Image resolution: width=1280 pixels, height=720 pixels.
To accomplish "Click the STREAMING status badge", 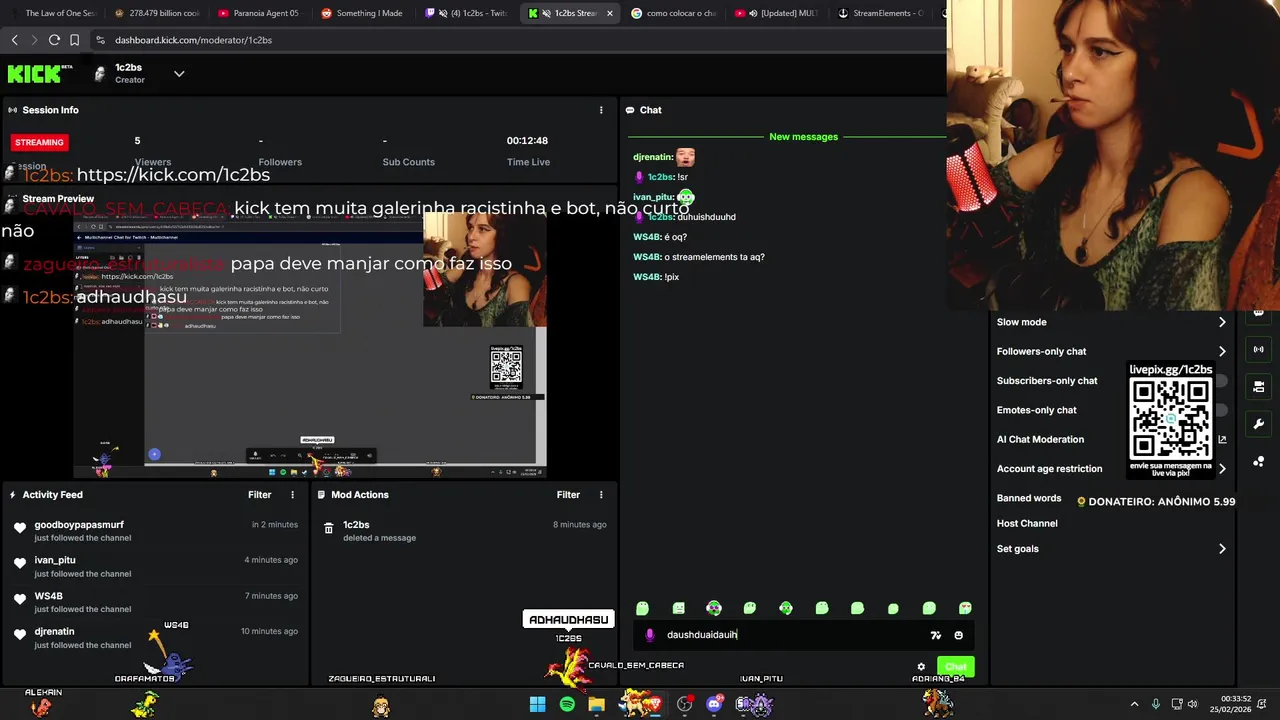I will [x=39, y=142].
